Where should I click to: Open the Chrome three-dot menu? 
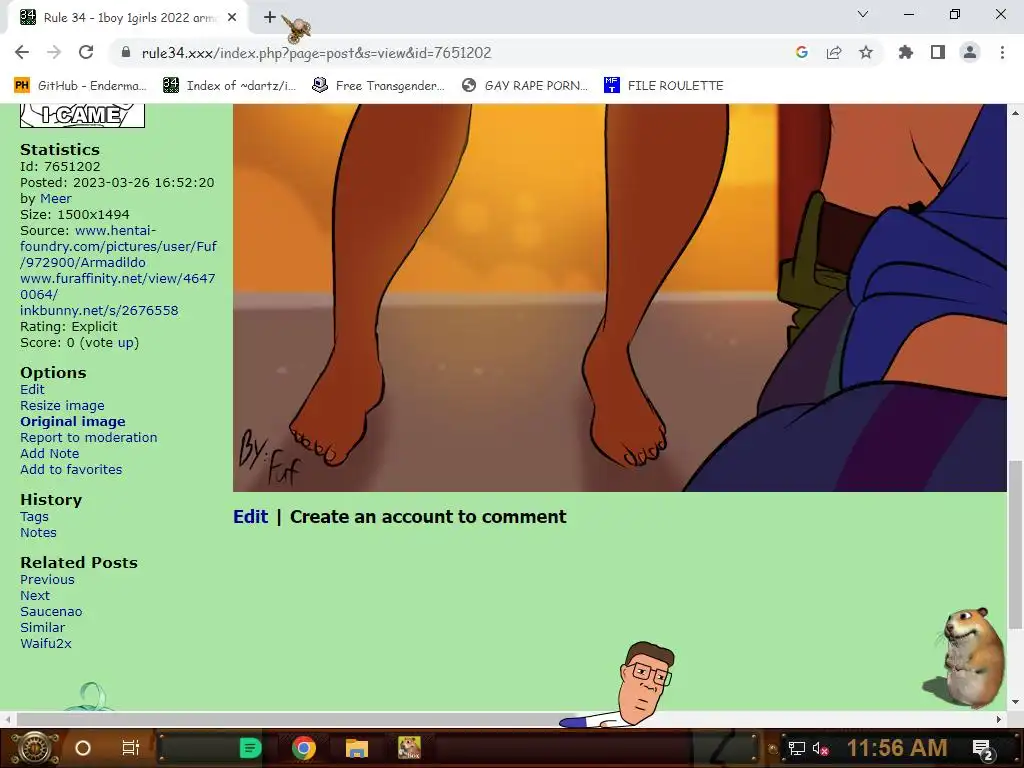click(1002, 52)
